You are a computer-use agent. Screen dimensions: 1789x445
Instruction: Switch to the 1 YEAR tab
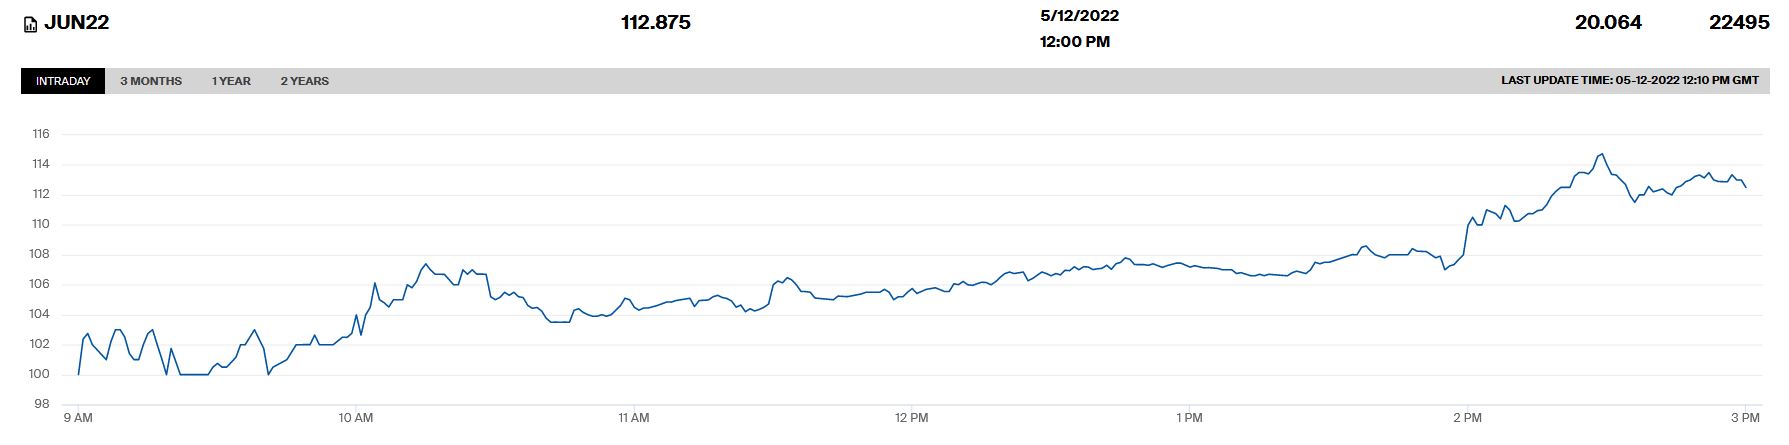[x=231, y=81]
